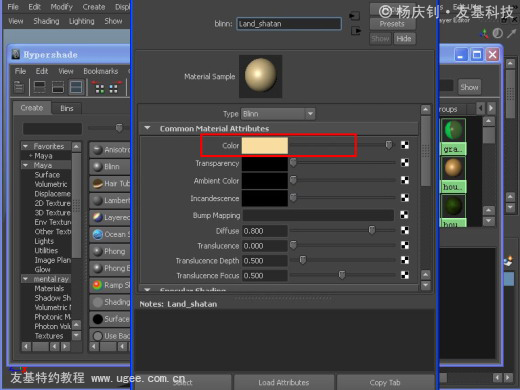
Task: Show top and bottom tabs in Hypershade
Action: (x=76, y=87)
